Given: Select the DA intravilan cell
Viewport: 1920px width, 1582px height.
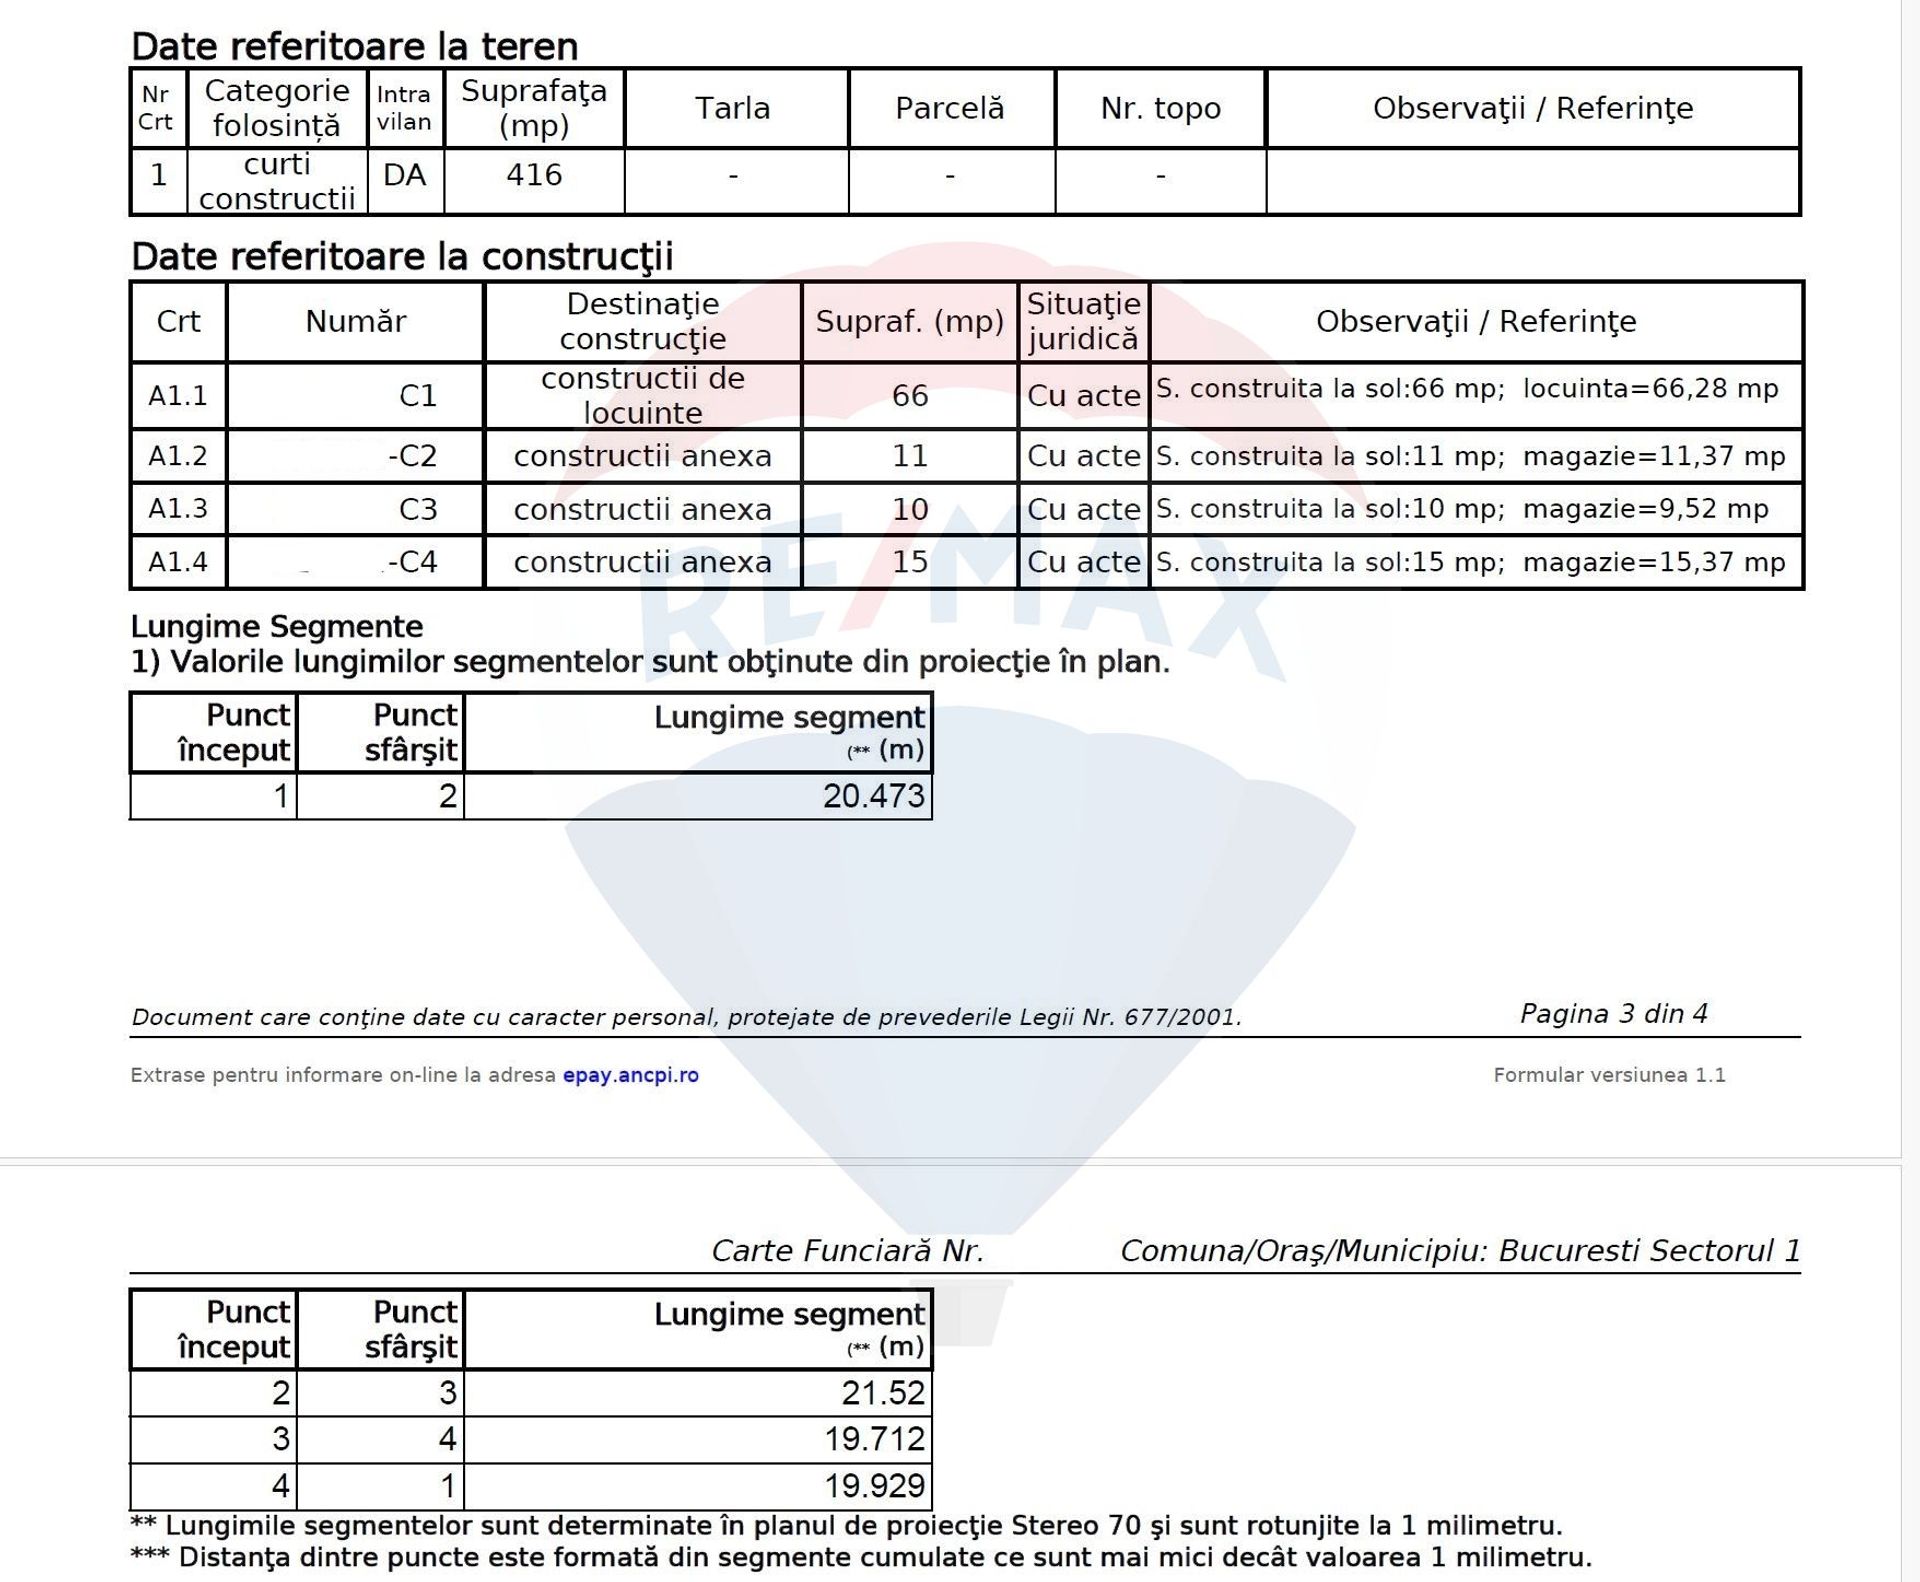Looking at the screenshot, I should [x=404, y=175].
